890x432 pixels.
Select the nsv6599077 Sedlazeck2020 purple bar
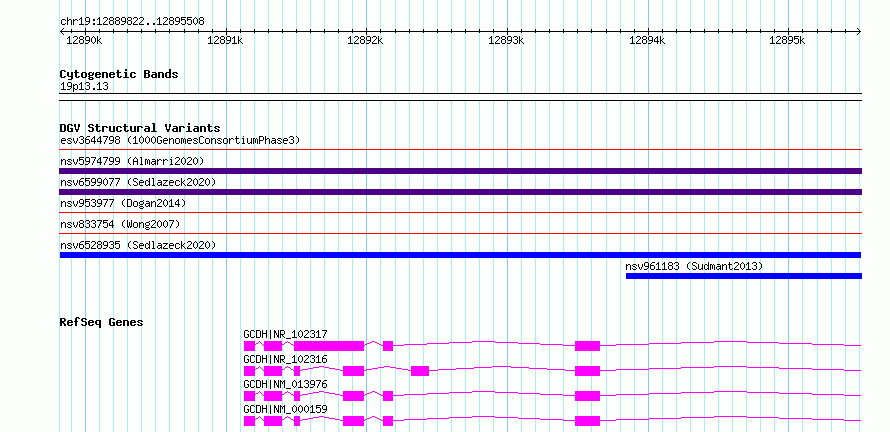pos(461,192)
